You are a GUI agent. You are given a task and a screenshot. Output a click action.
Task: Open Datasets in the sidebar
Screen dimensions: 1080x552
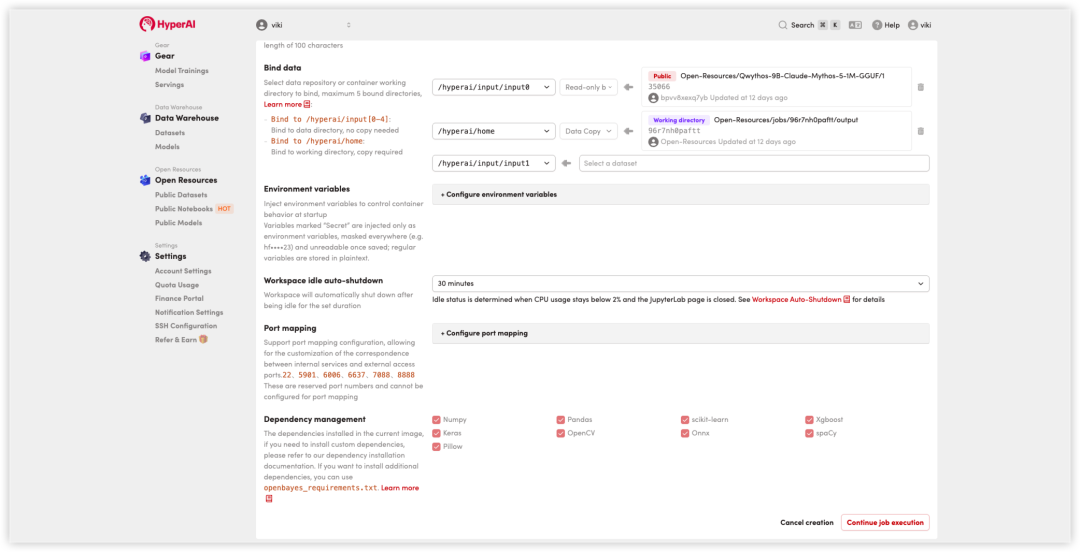pos(170,132)
